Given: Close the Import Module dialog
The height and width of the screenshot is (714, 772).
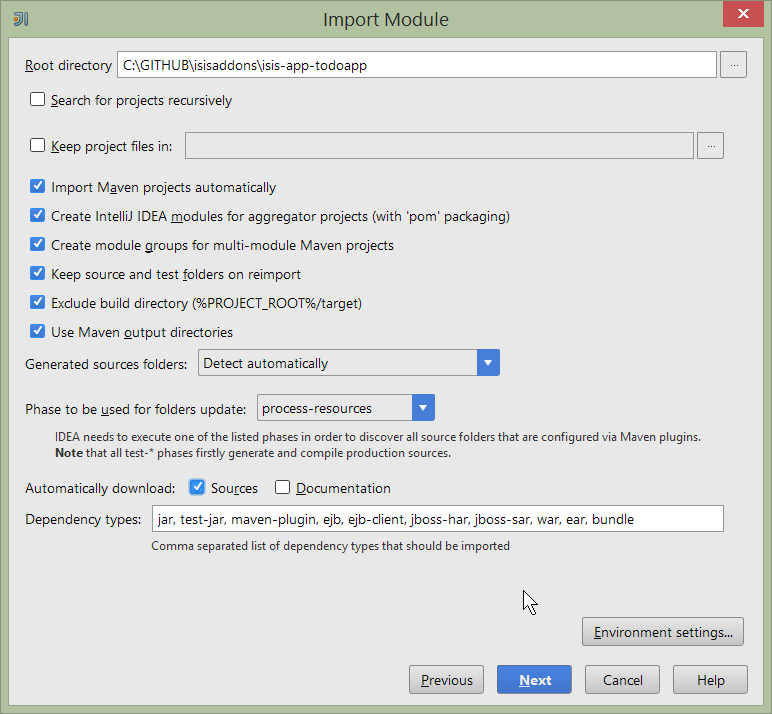Looking at the screenshot, I should pyautogui.click(x=742, y=15).
